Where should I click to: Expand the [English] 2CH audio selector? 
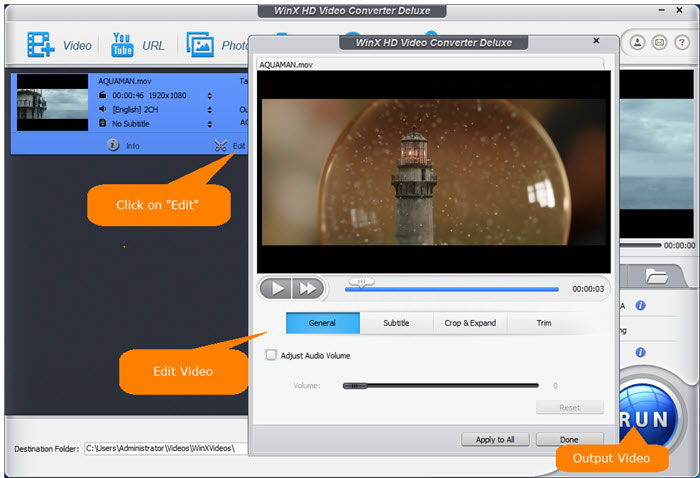coord(209,110)
